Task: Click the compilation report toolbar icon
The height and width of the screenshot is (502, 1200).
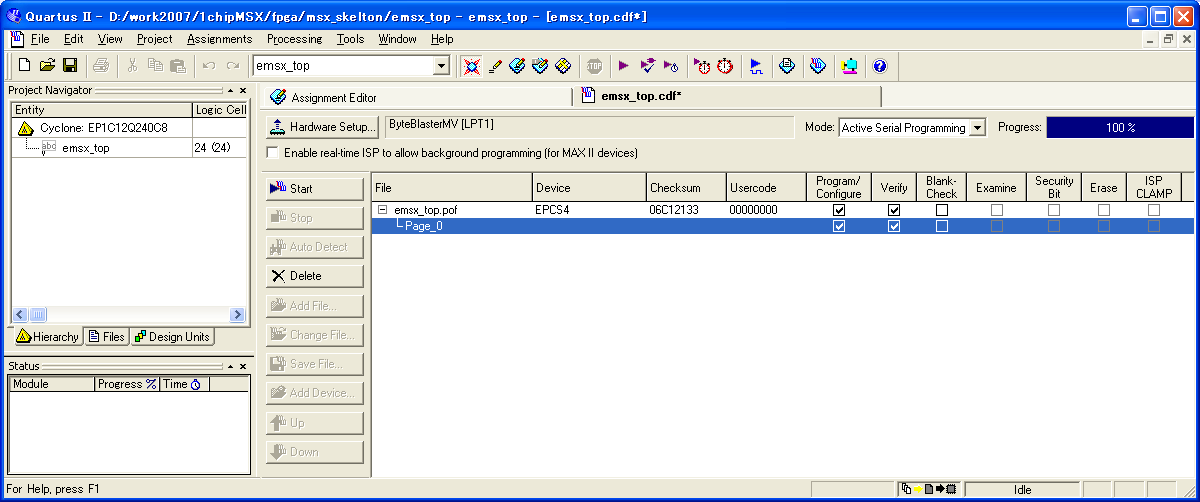Action: pos(787,66)
